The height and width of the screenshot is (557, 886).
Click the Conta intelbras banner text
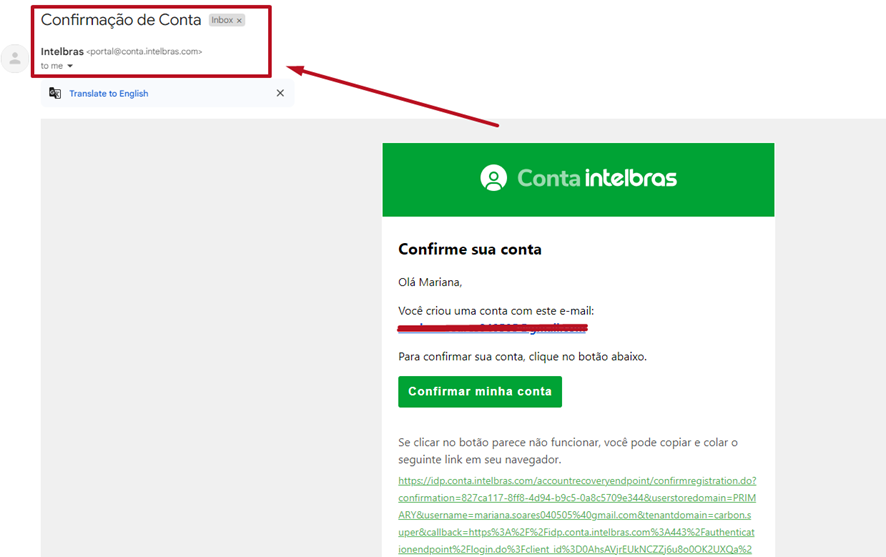tap(597, 178)
